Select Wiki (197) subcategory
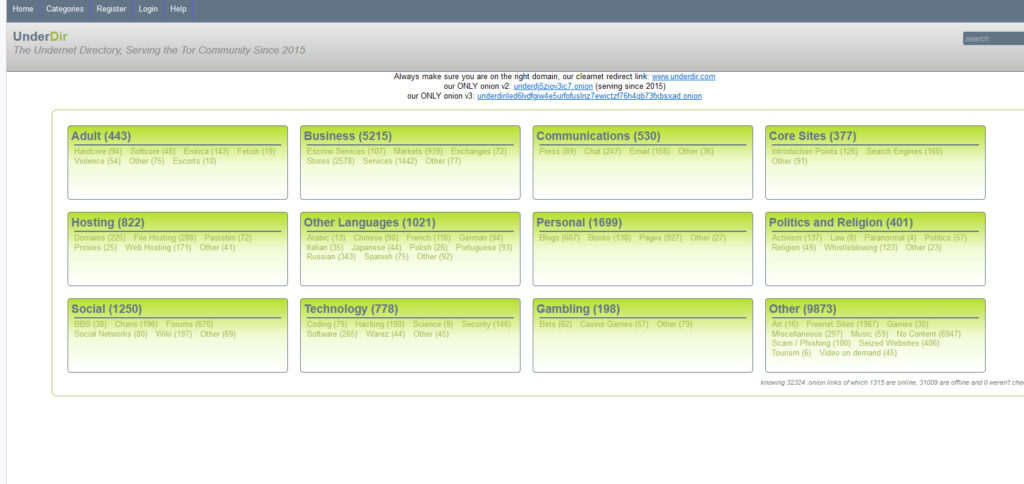Viewport: 1024px width, 484px height. [x=174, y=334]
